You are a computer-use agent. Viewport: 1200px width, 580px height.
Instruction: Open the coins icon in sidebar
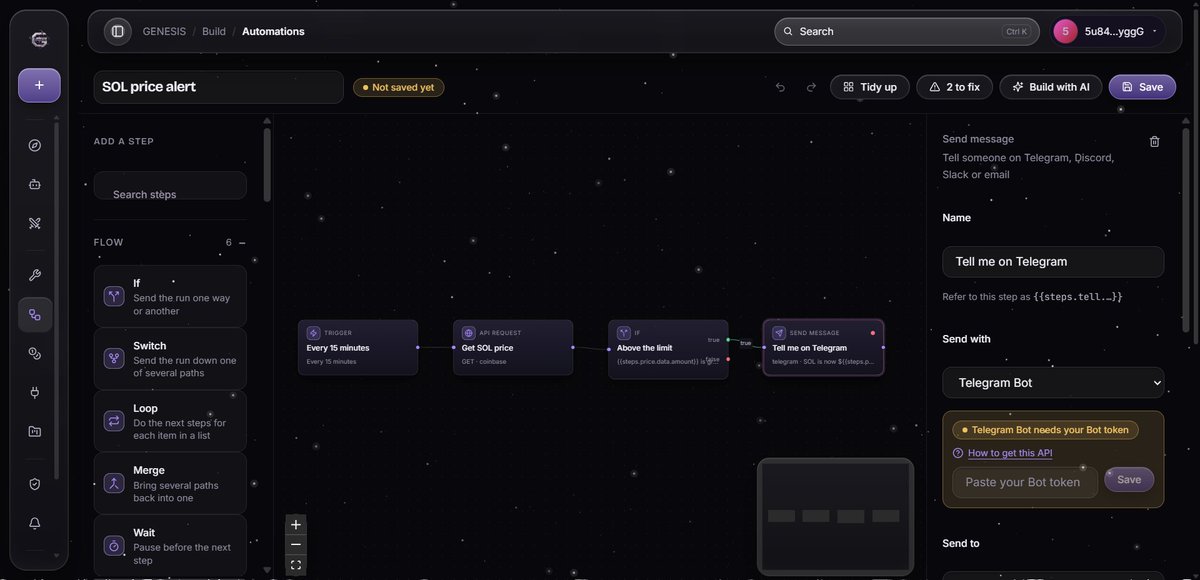click(35, 354)
